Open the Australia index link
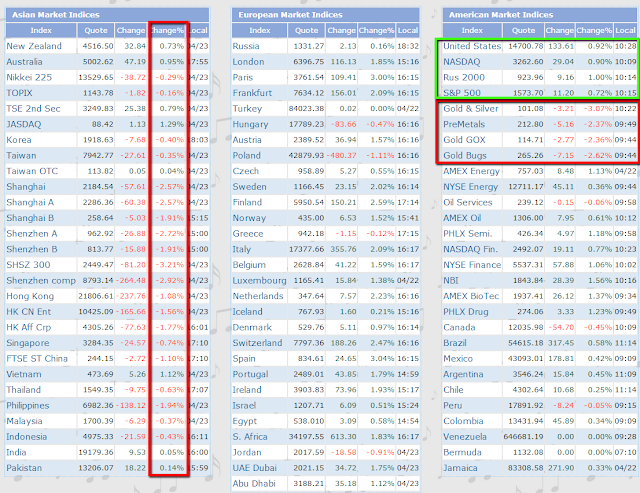The width and height of the screenshot is (640, 493). [x=24, y=62]
